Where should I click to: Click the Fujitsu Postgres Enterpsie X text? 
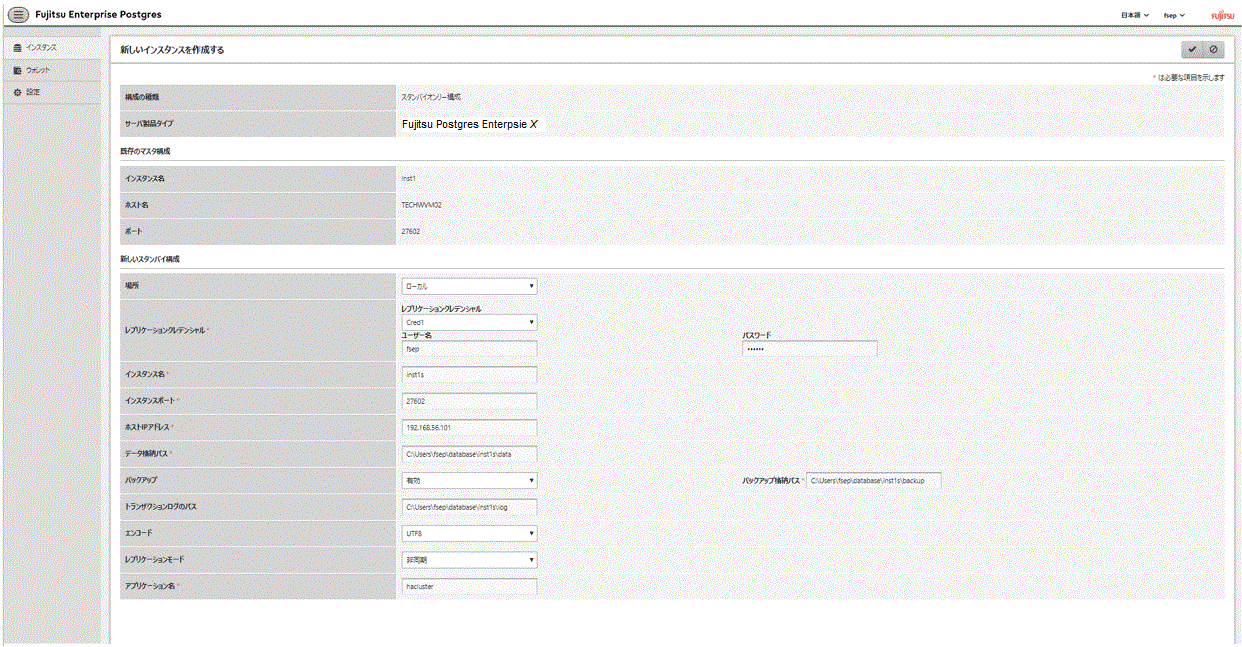[470, 125]
